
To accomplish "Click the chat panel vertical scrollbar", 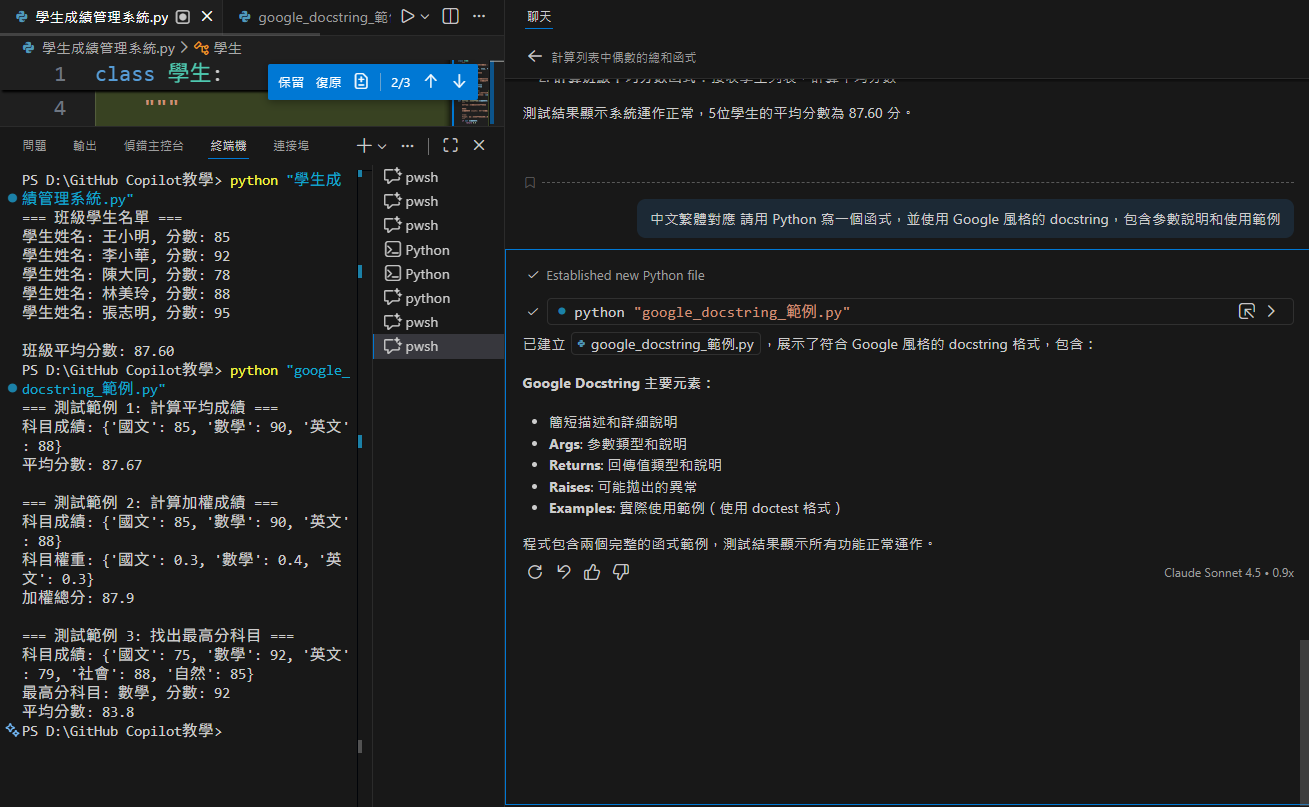I will point(1303,720).
